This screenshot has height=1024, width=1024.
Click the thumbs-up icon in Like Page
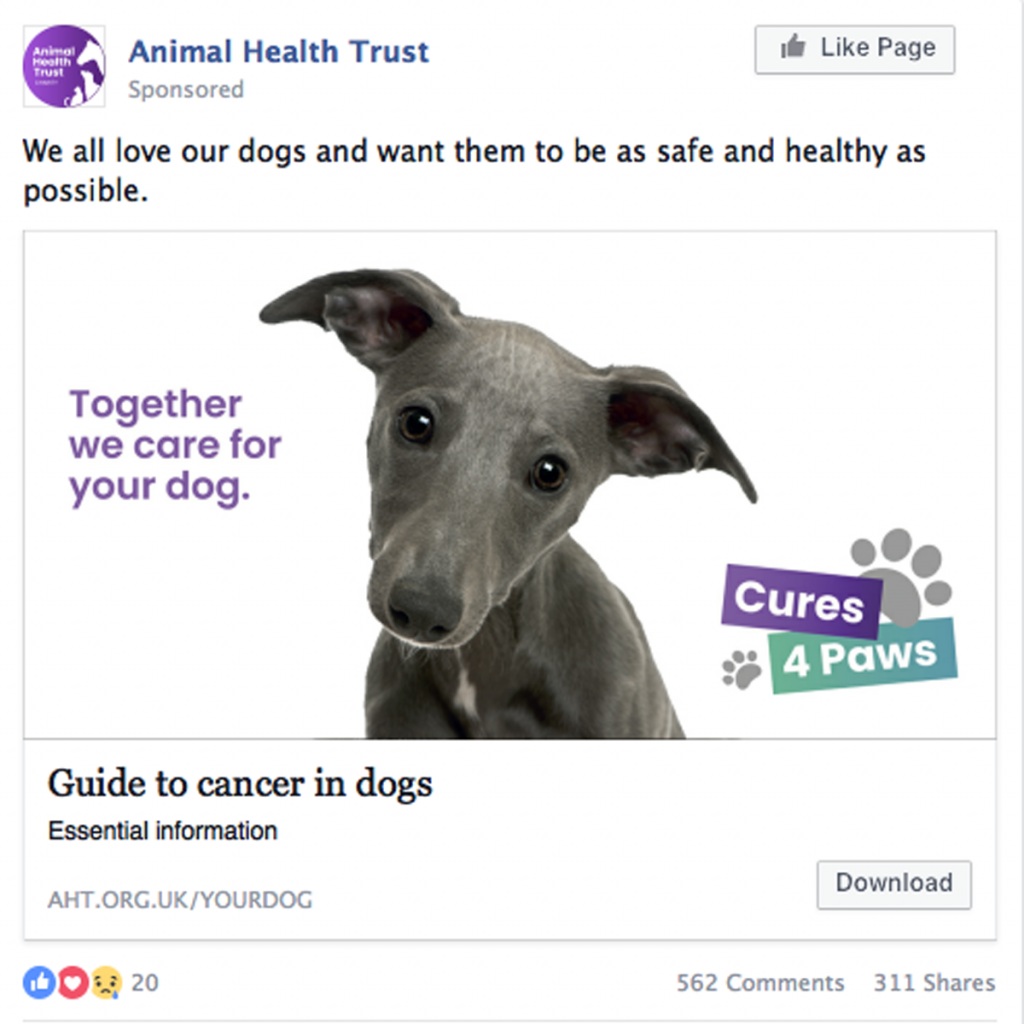[793, 47]
